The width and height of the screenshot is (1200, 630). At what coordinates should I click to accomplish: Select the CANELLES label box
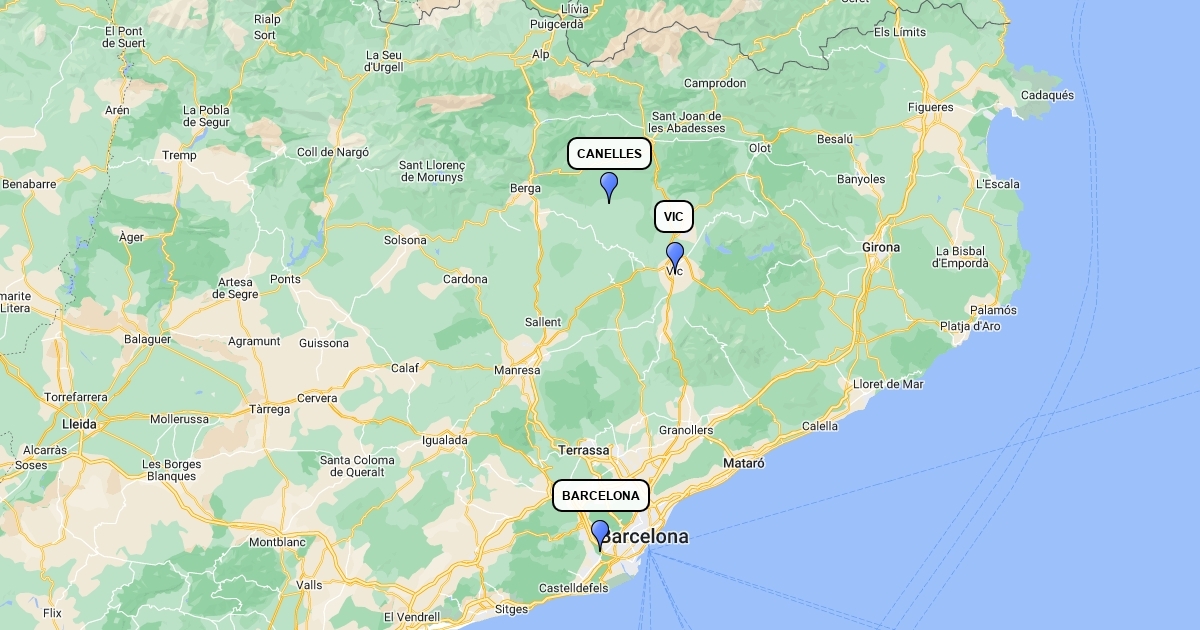(610, 154)
